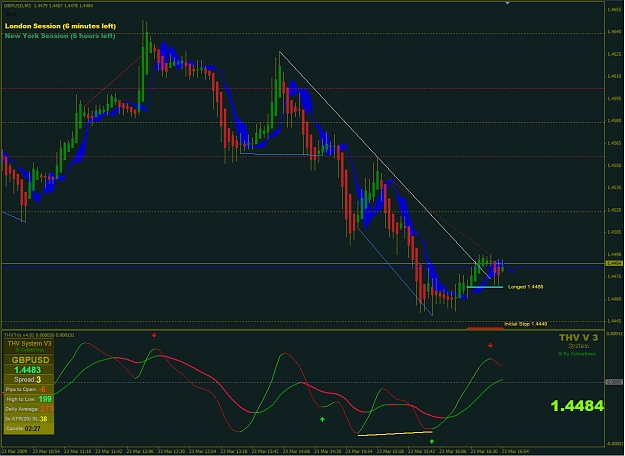This screenshot has height=456, width=625.
Task: Click the '1.4460' price axis label
Action: click(614, 299)
